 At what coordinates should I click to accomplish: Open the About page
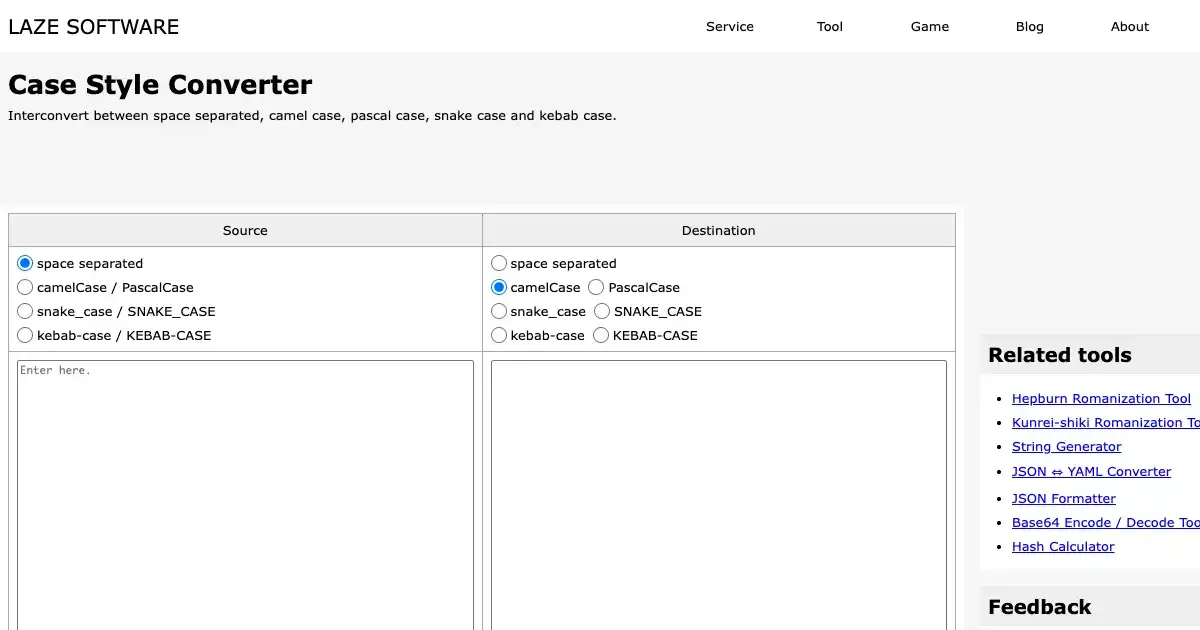tap(1129, 27)
